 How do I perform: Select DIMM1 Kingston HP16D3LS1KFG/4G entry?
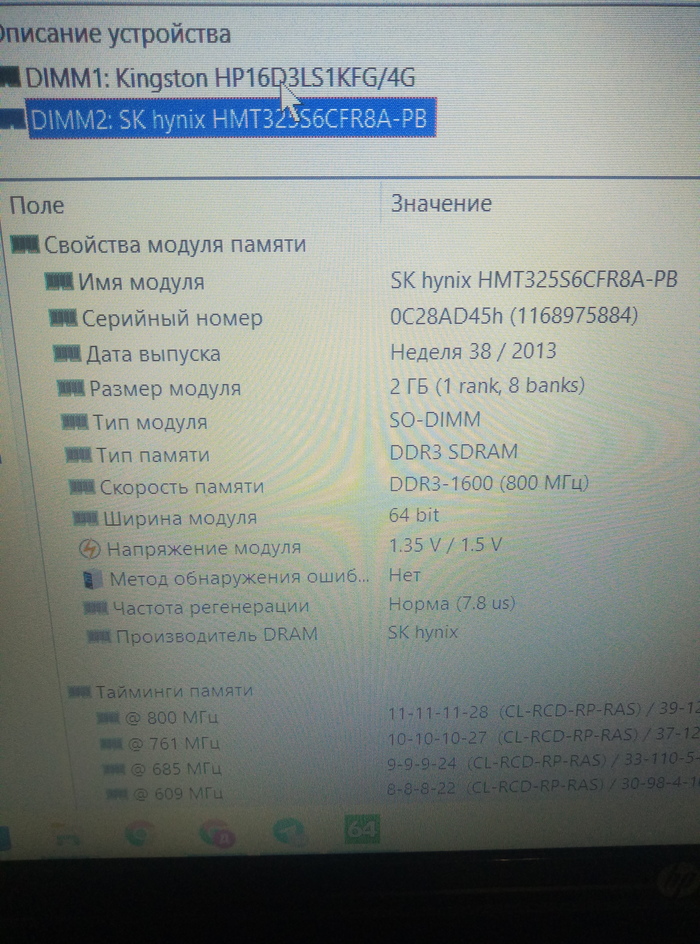click(x=220, y=78)
